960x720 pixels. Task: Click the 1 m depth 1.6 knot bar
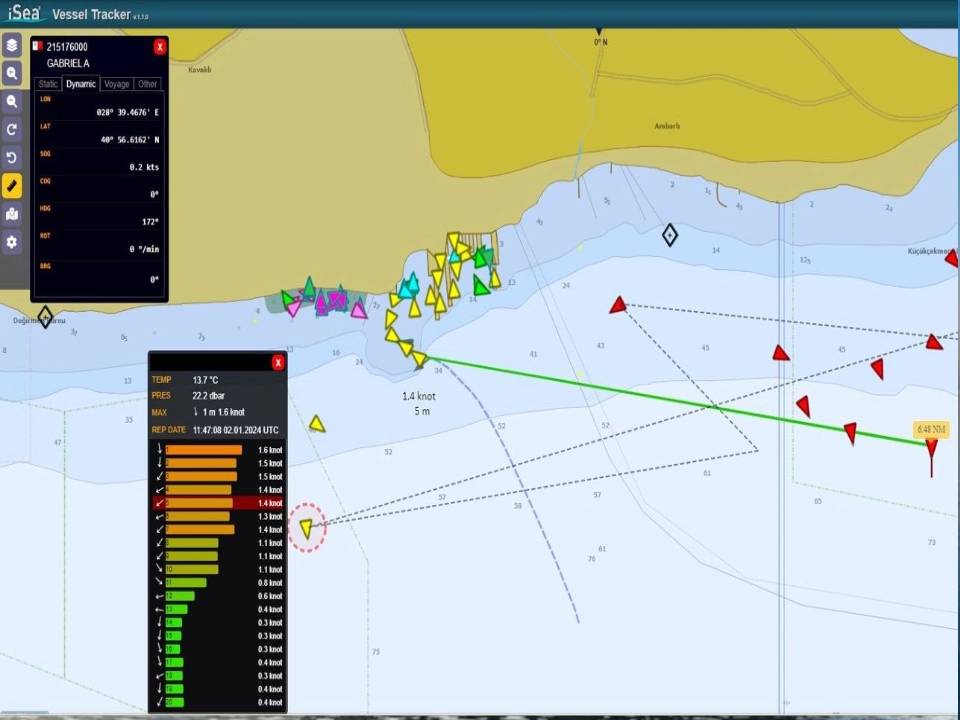(203, 450)
